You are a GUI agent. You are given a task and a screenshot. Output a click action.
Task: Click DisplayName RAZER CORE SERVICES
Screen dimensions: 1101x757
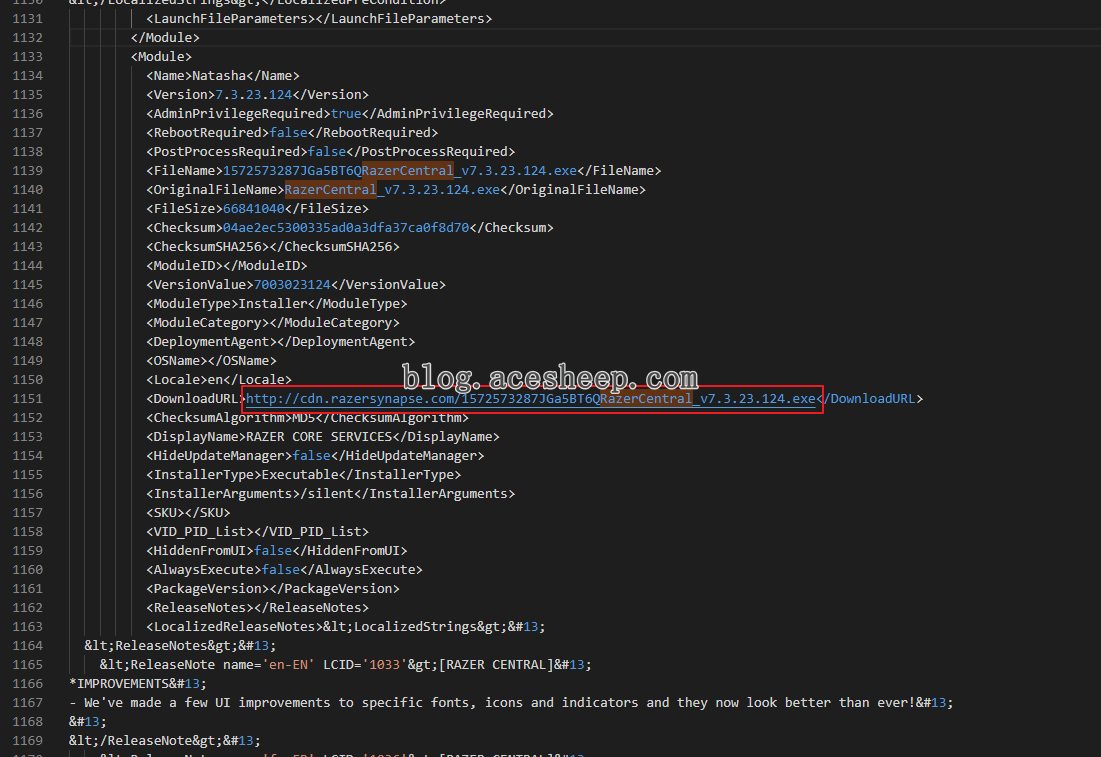point(319,437)
